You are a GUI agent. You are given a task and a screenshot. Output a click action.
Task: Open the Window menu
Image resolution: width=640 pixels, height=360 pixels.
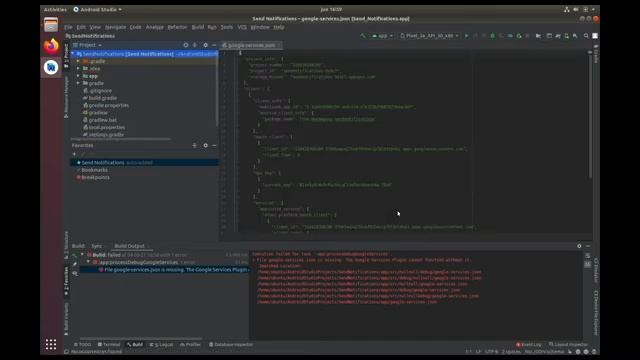point(260,27)
